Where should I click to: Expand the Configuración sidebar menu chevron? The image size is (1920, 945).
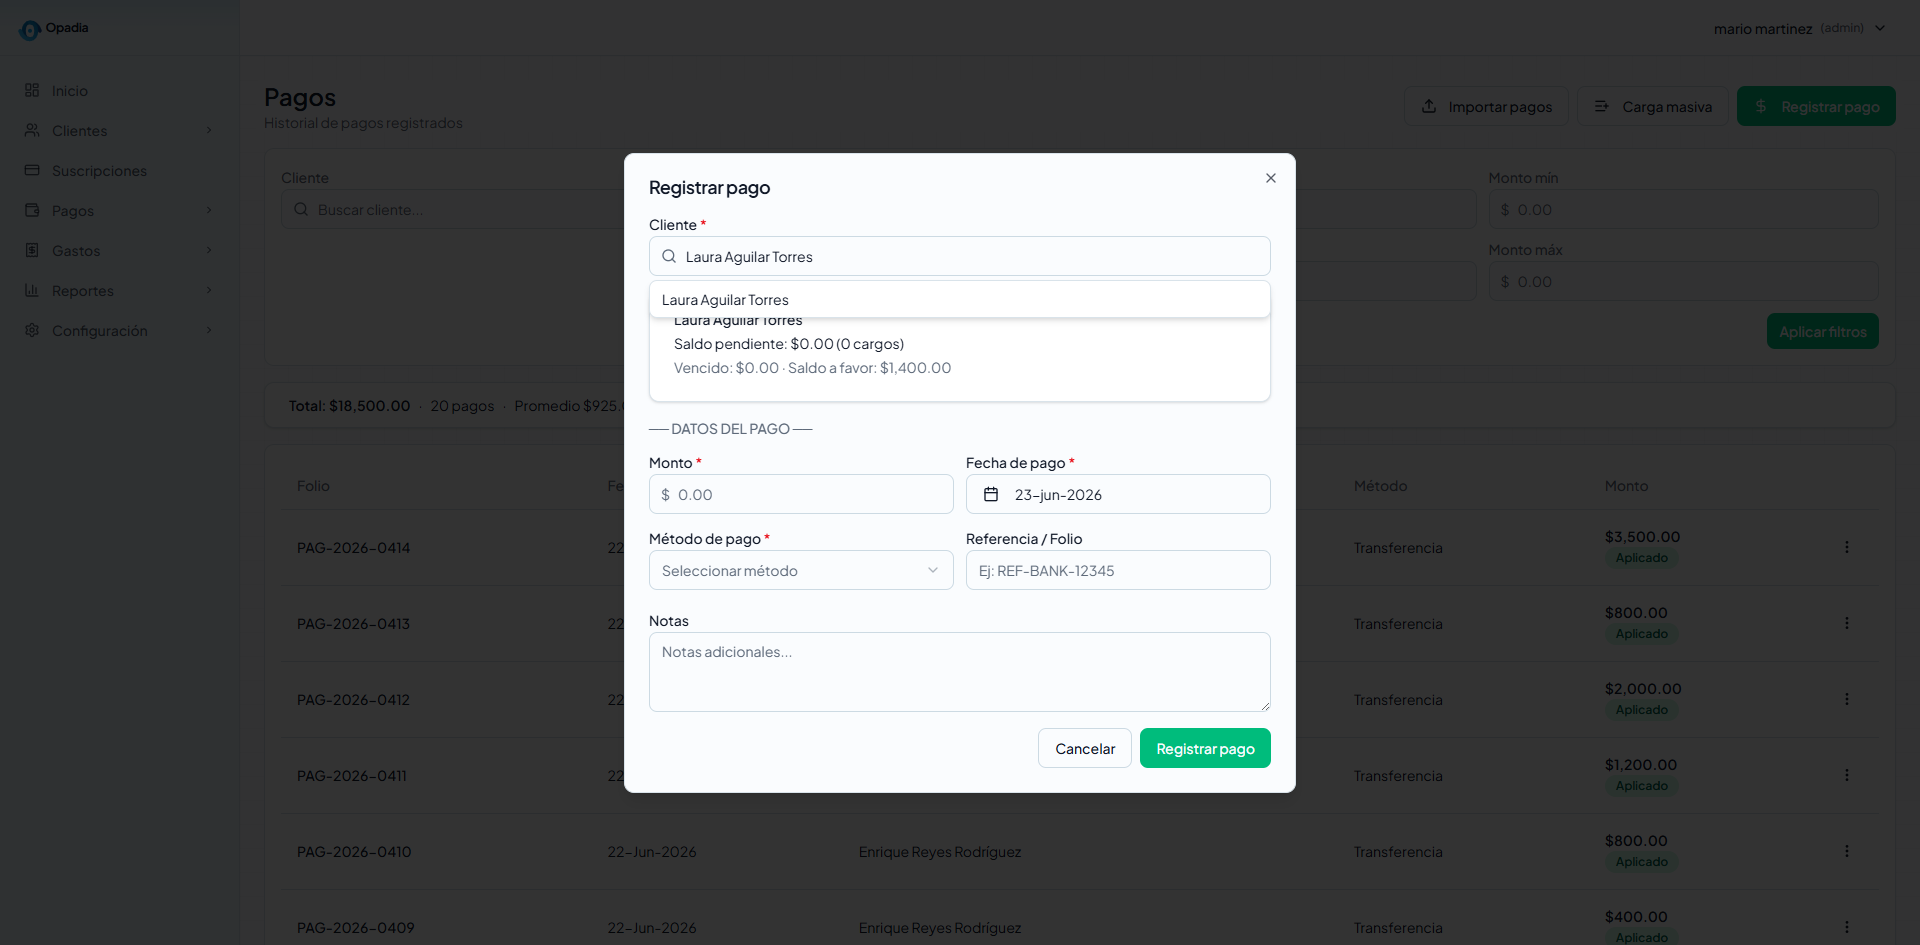(209, 330)
